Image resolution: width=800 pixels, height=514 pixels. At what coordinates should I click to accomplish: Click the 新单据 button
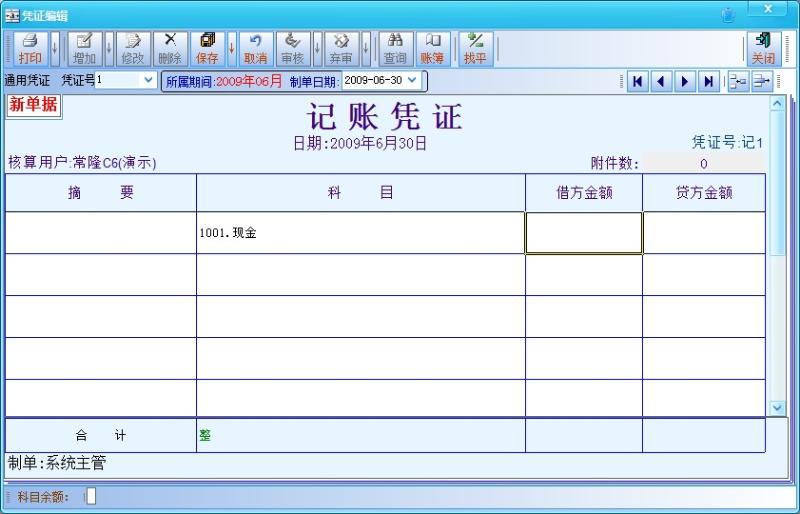33,104
